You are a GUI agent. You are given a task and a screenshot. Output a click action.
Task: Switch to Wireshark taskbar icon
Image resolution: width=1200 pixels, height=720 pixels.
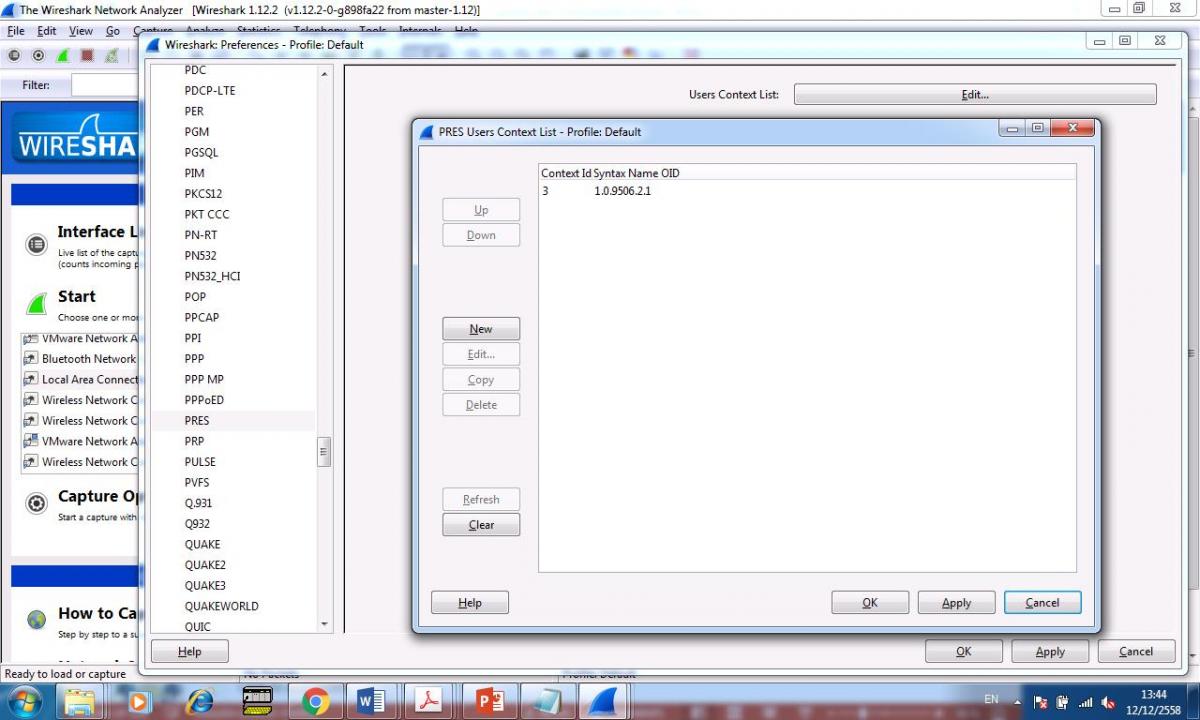tap(602, 701)
